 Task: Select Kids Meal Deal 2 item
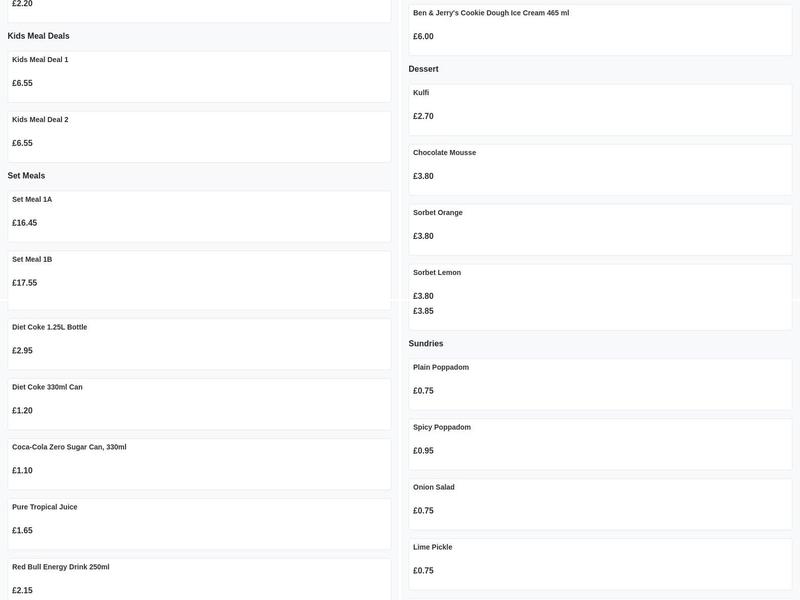tap(199, 136)
